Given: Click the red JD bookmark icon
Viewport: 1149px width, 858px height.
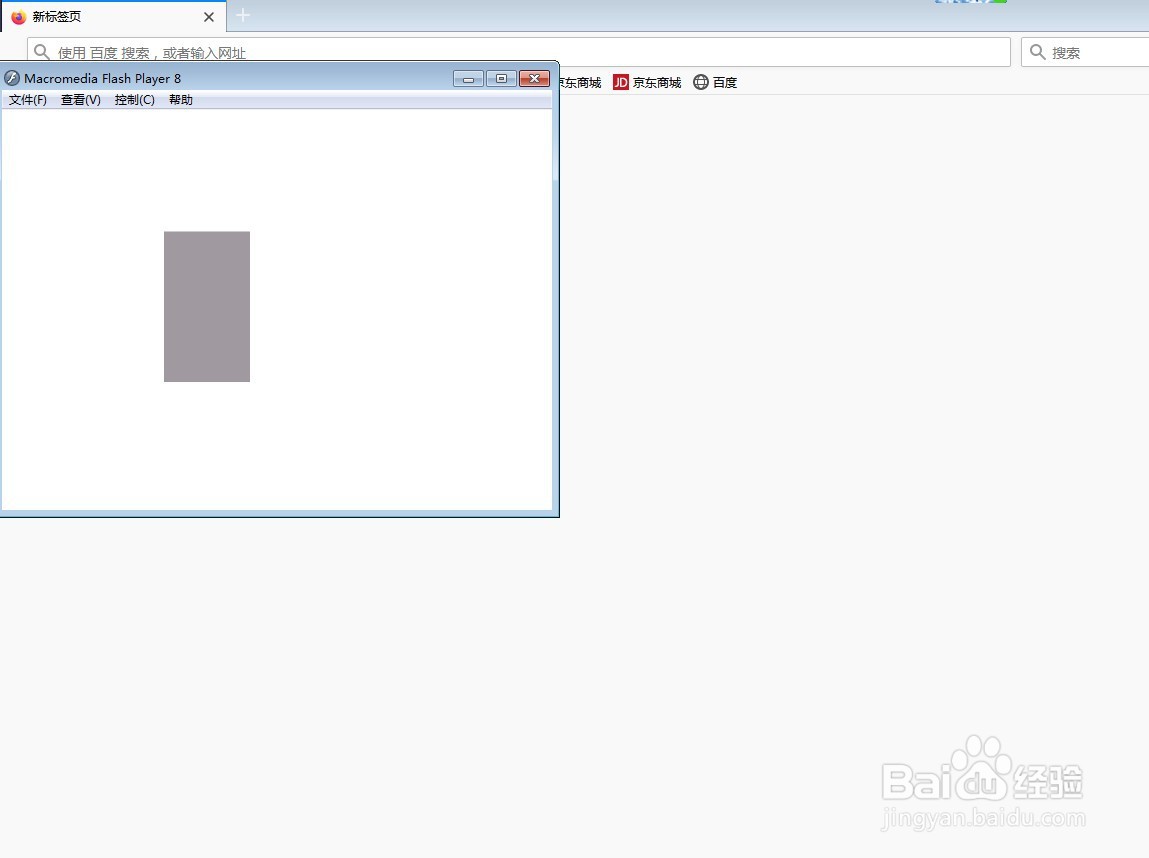Looking at the screenshot, I should click(621, 82).
